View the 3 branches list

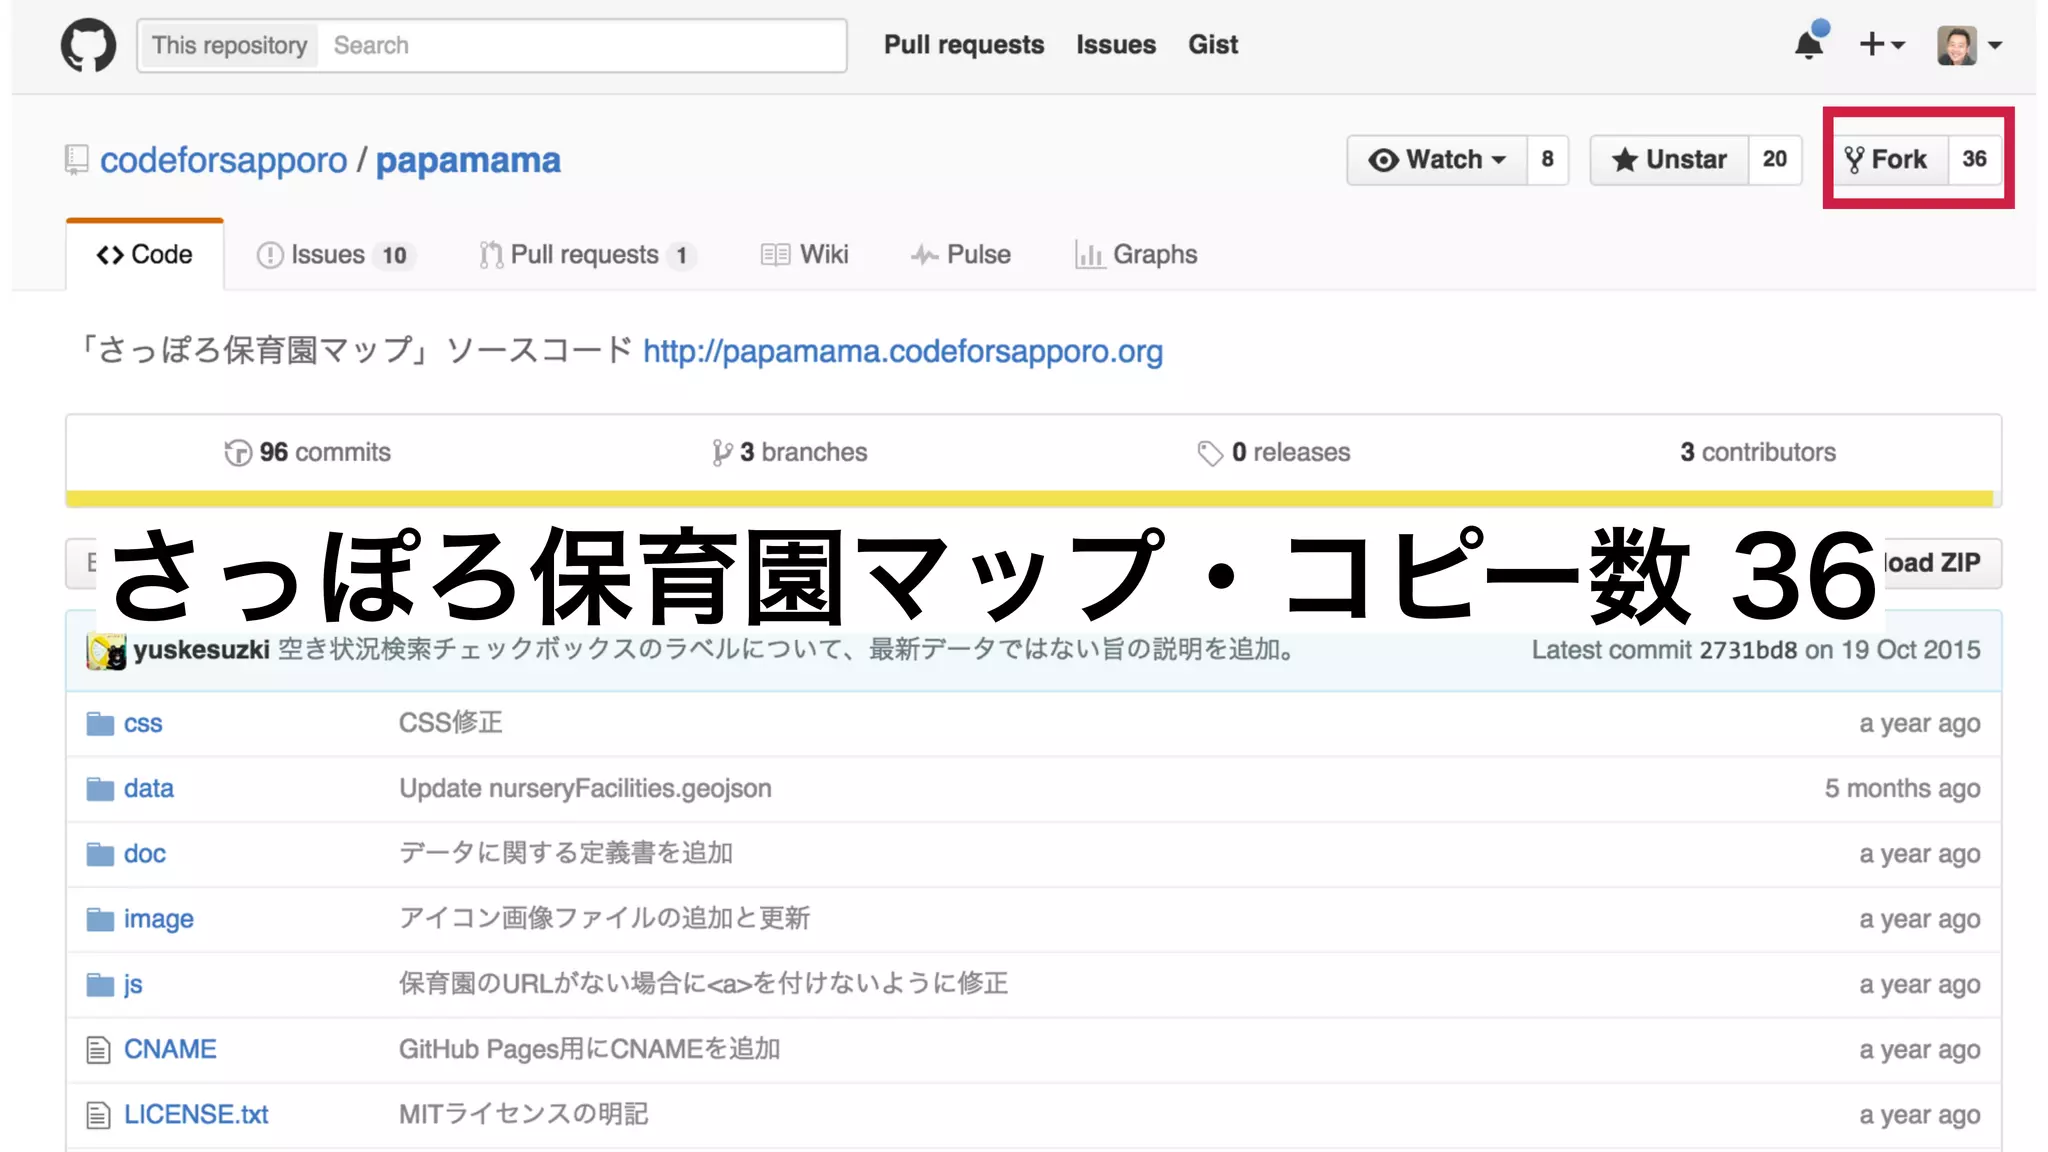(790, 453)
